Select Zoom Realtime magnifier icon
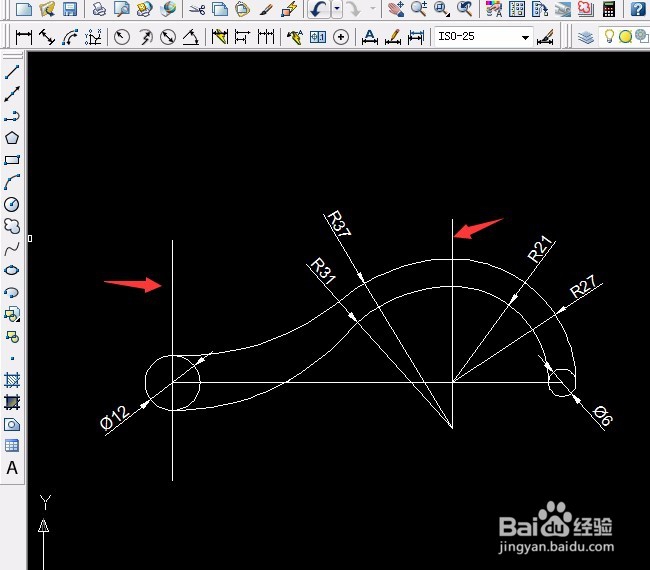 point(419,8)
